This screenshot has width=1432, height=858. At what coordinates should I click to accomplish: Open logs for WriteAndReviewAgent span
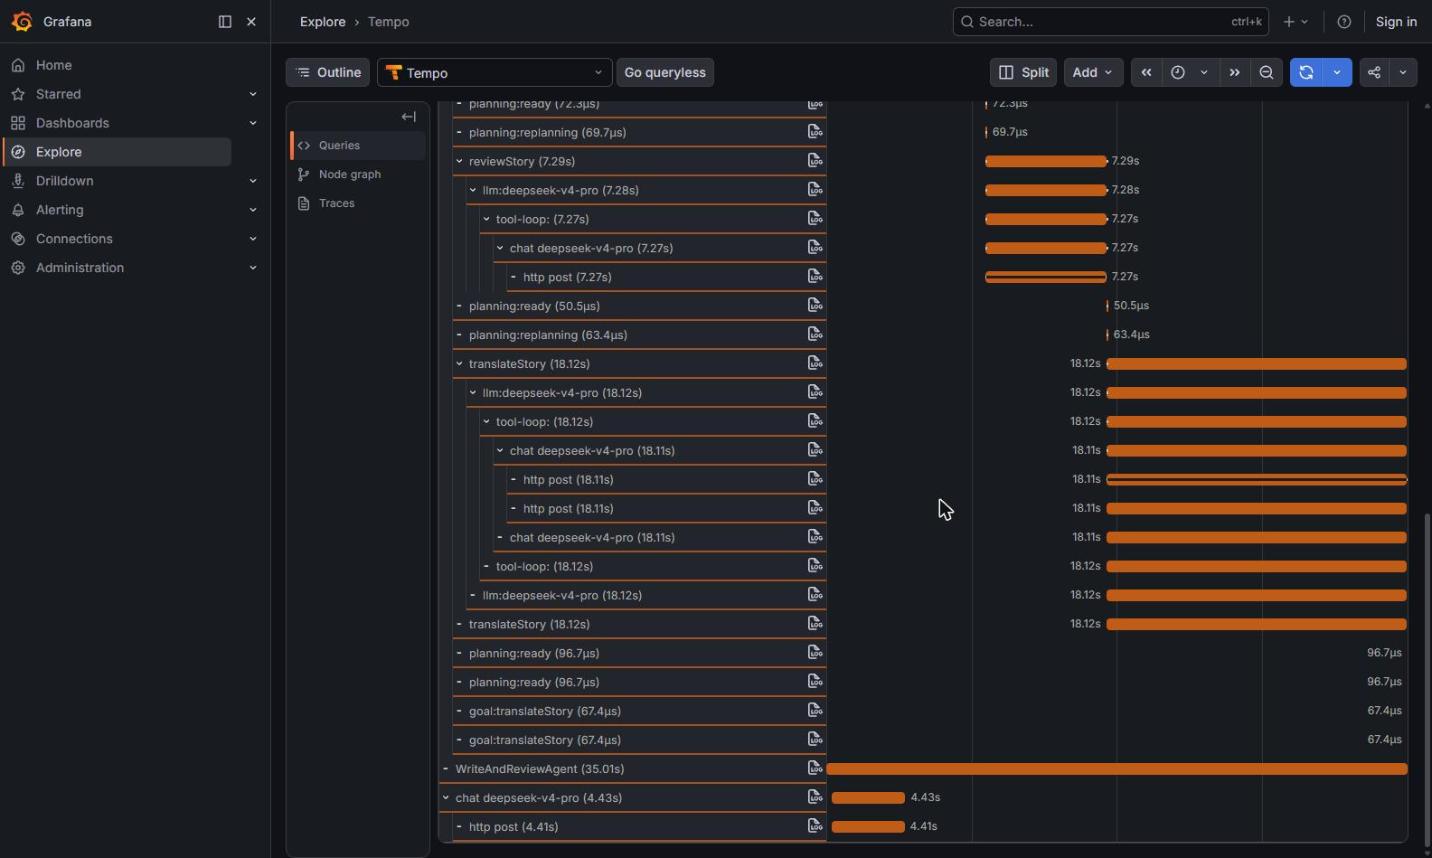coord(815,768)
